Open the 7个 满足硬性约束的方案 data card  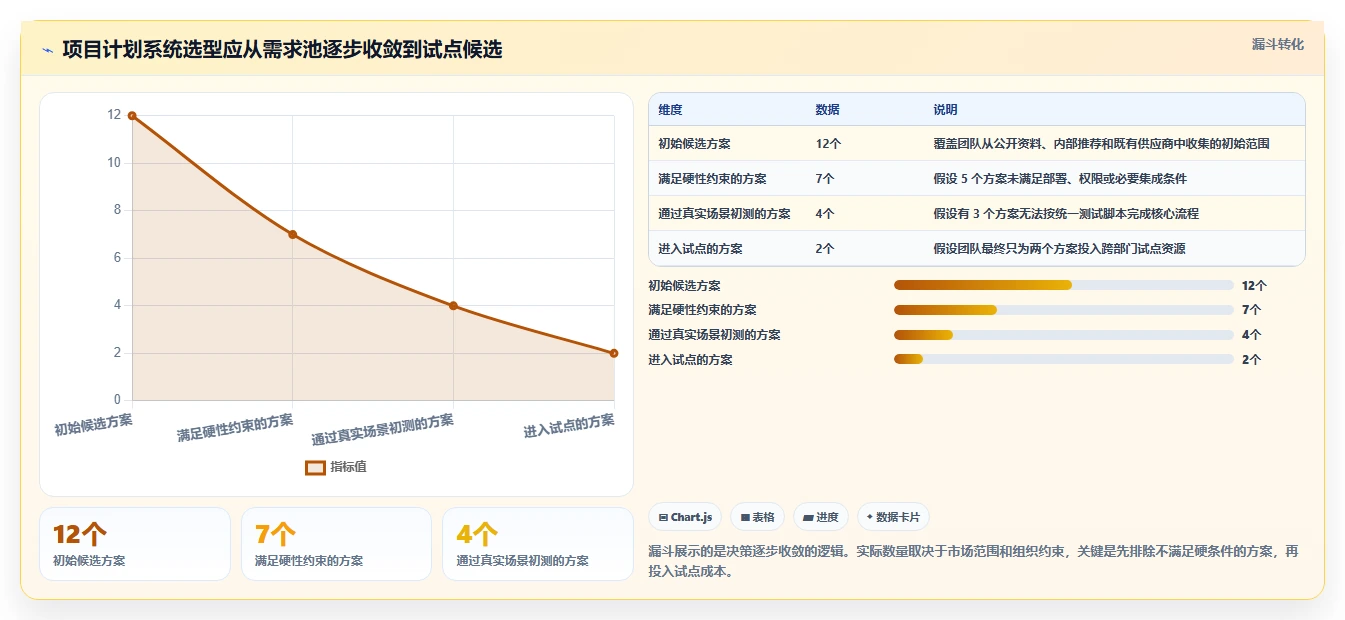click(336, 544)
